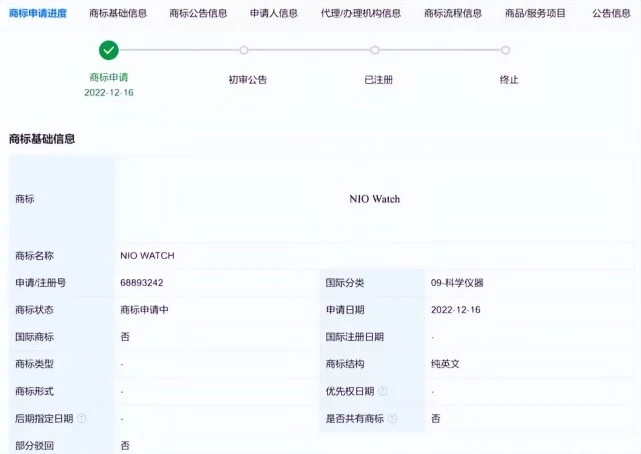Click the 国际商标 field label
The width and height of the screenshot is (641, 454).
pyautogui.click(x=34, y=337)
